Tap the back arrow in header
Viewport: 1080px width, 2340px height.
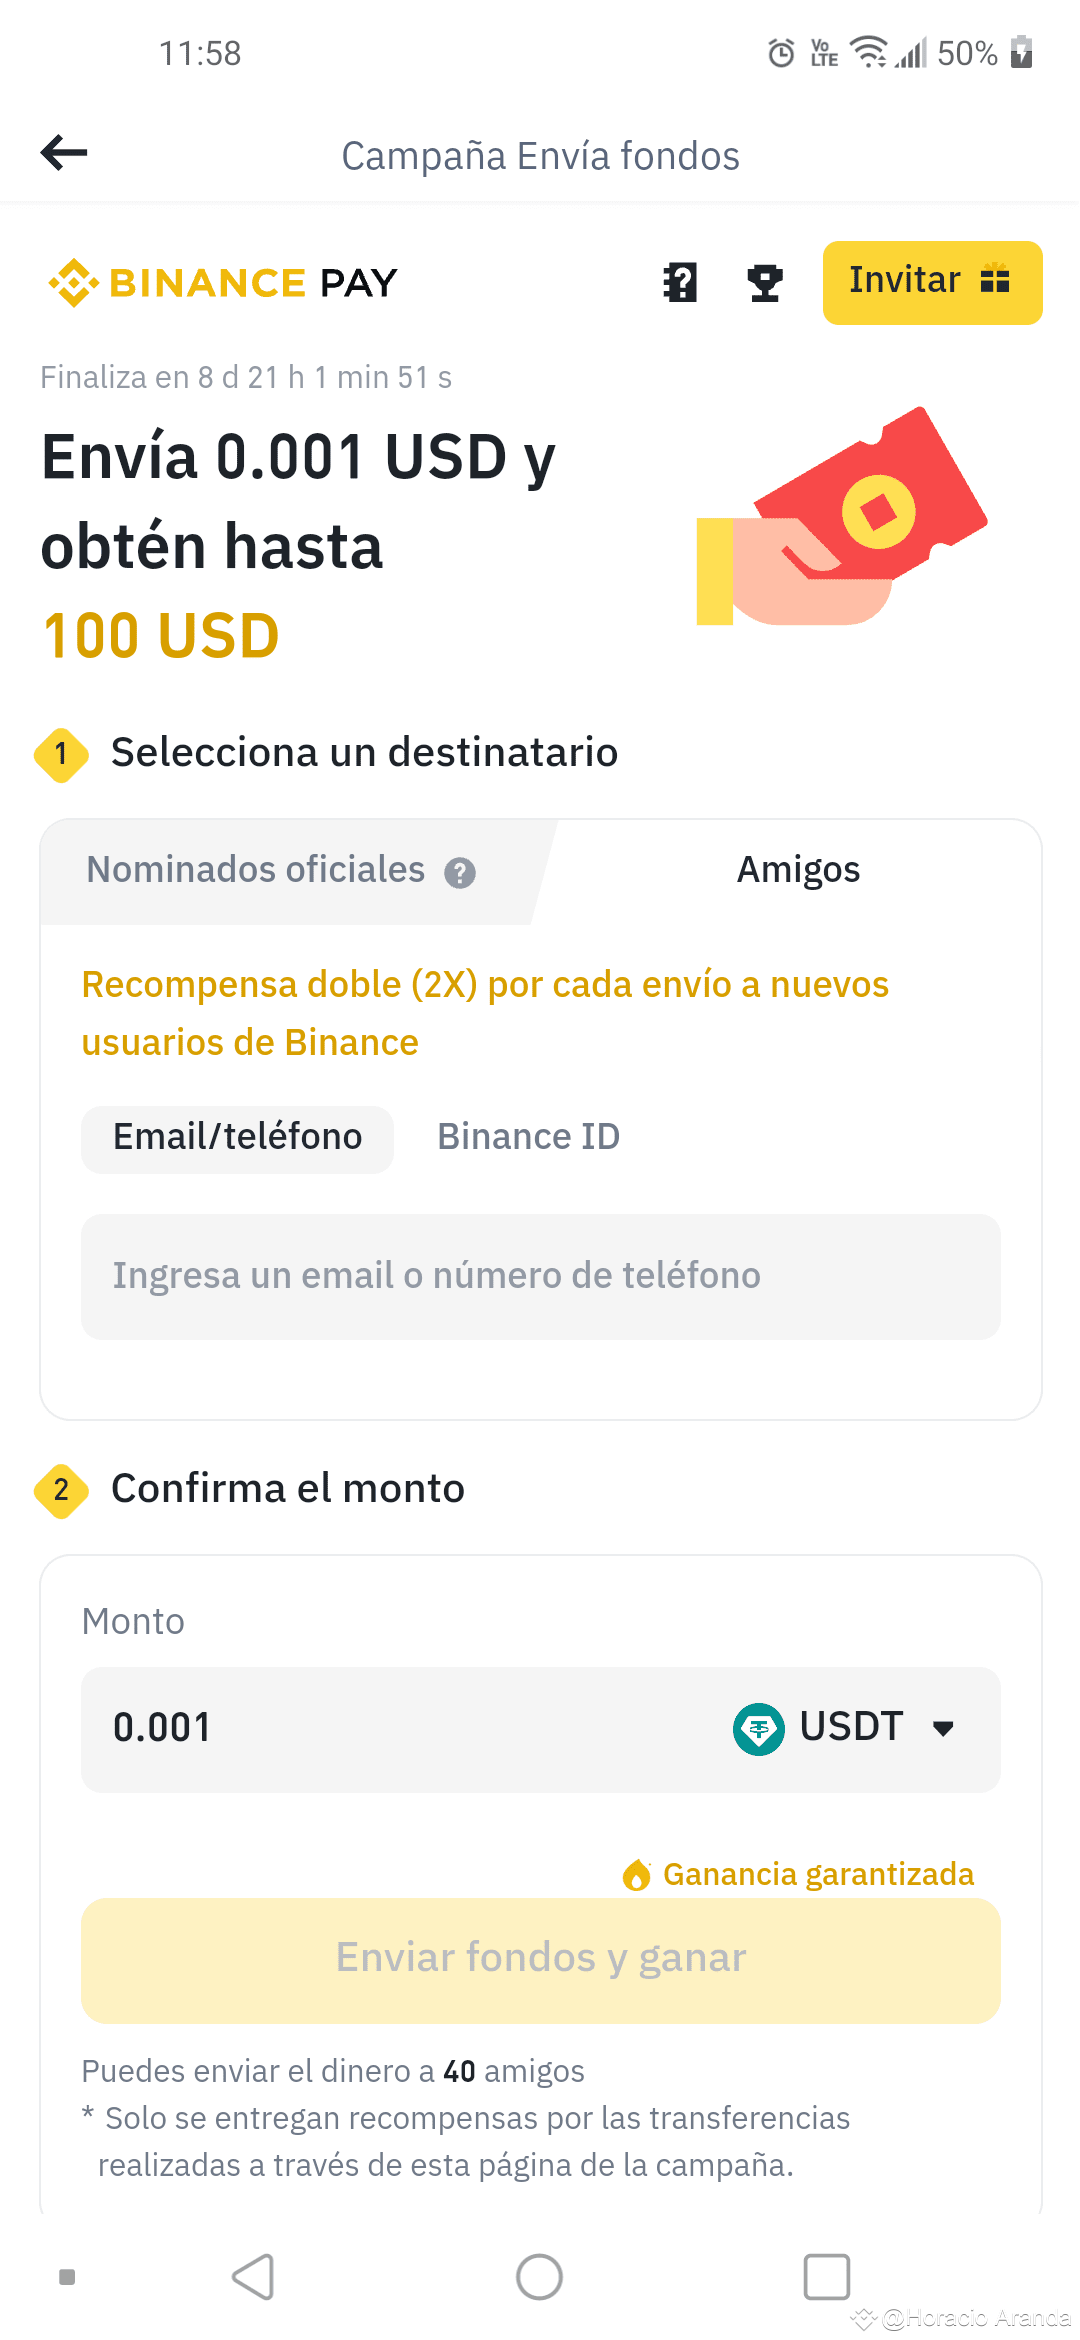(64, 153)
